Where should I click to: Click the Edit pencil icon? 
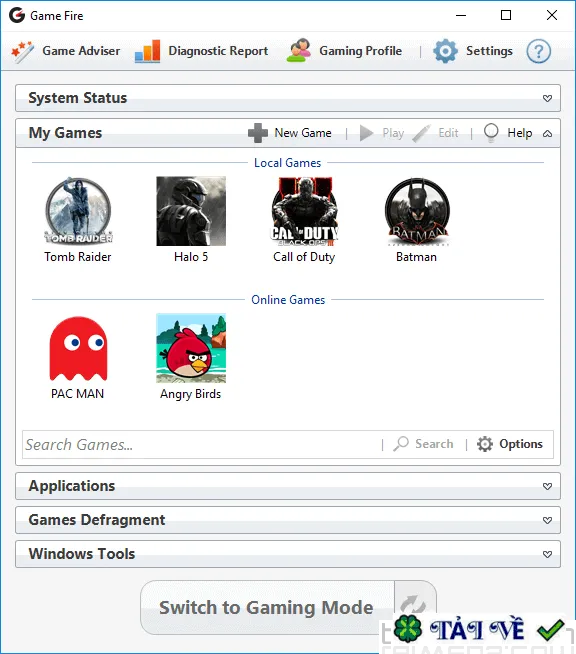(x=421, y=133)
